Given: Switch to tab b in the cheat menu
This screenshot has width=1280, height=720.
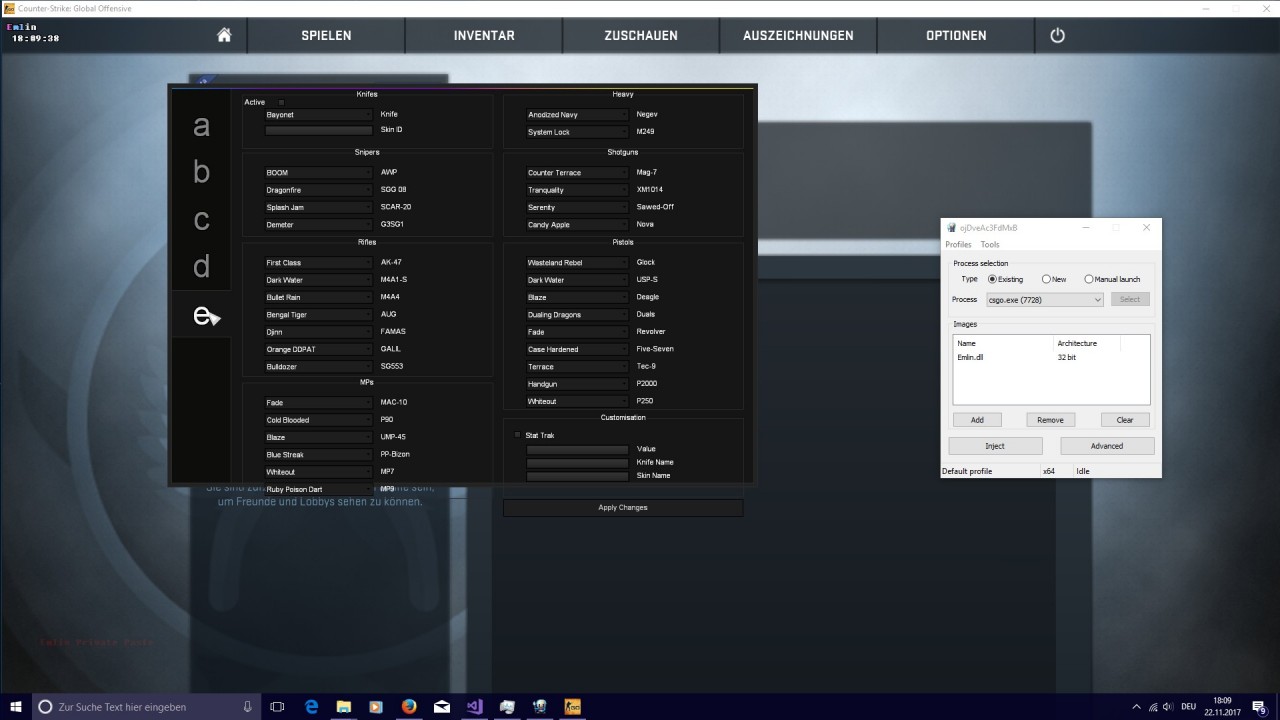Looking at the screenshot, I should pos(201,172).
